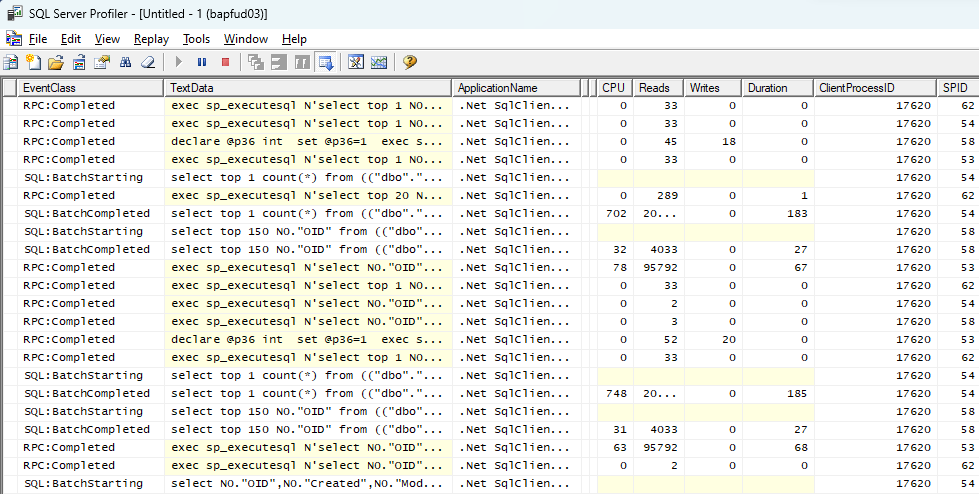979x494 pixels.
Task: Open a trace file via folder icon
Action: point(56,62)
